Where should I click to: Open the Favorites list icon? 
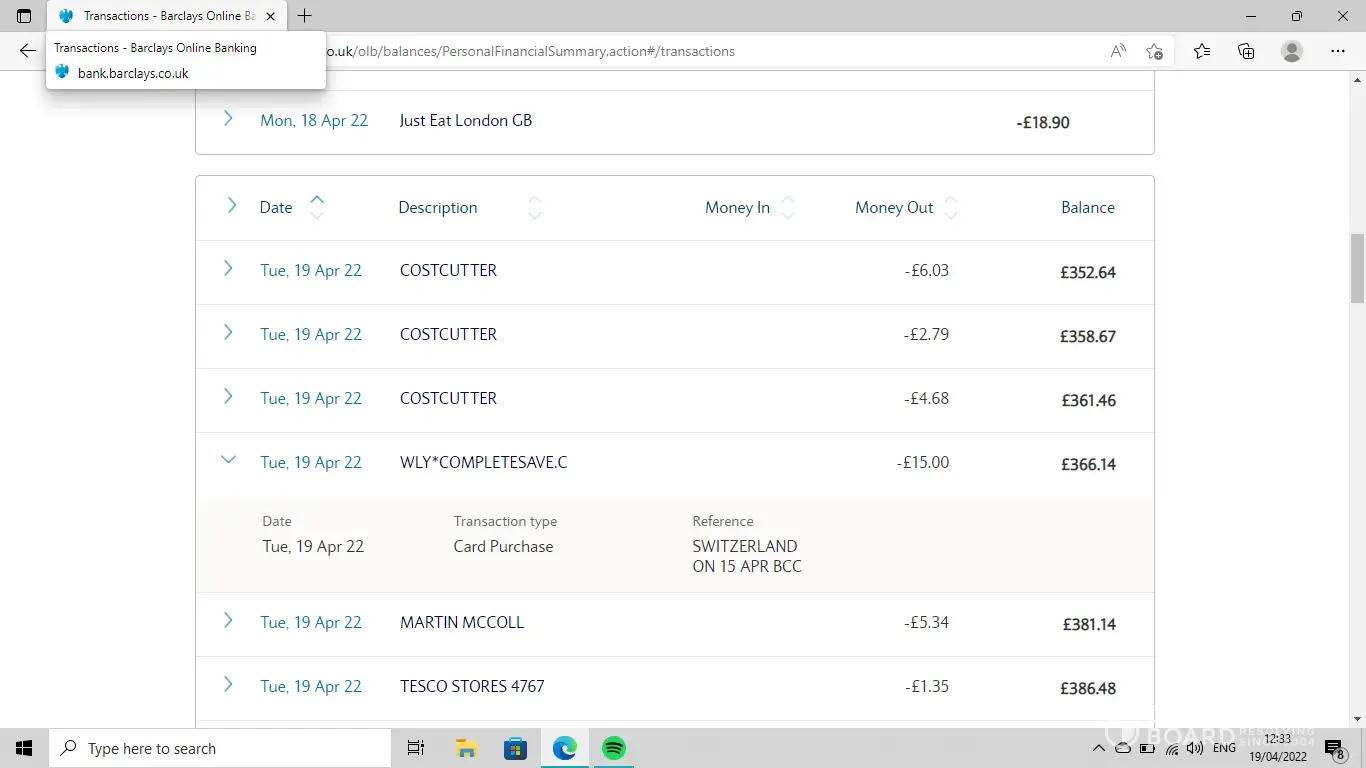point(1201,51)
